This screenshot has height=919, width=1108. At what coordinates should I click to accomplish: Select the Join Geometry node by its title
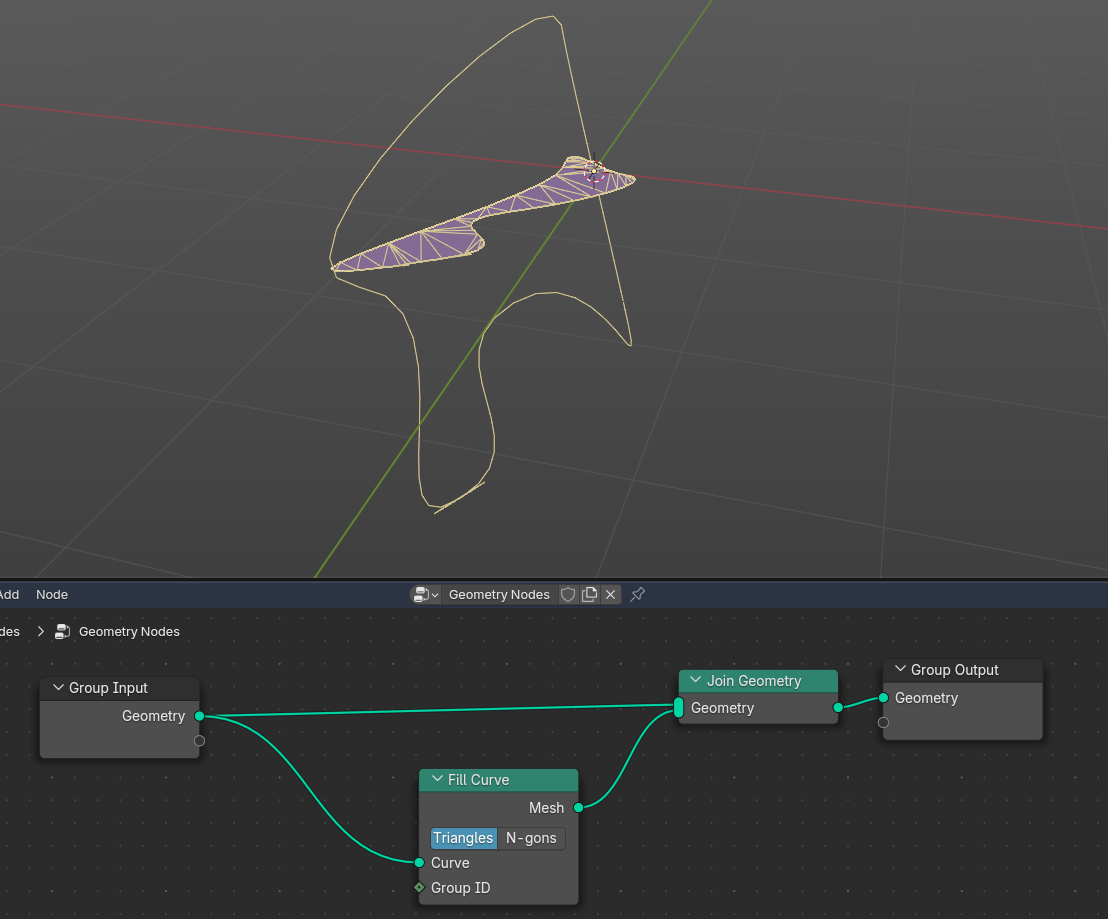(754, 681)
